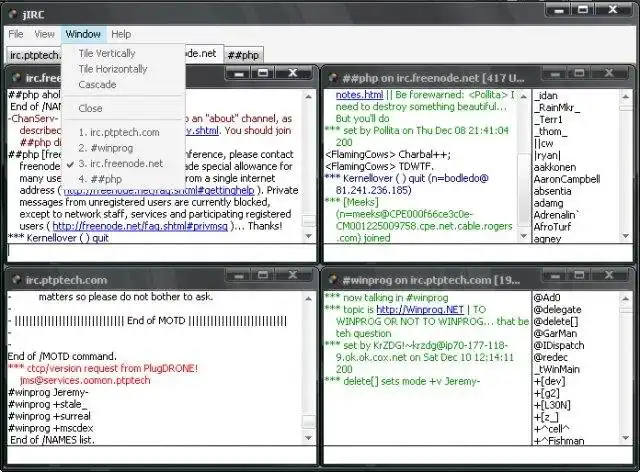Minimize the irc.ptptech.com window
Image resolution: width=640 pixels, height=472 pixels.
point(239,275)
